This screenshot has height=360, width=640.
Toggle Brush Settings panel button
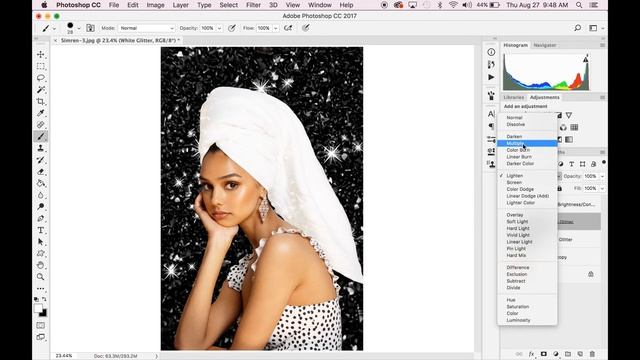click(x=90, y=28)
